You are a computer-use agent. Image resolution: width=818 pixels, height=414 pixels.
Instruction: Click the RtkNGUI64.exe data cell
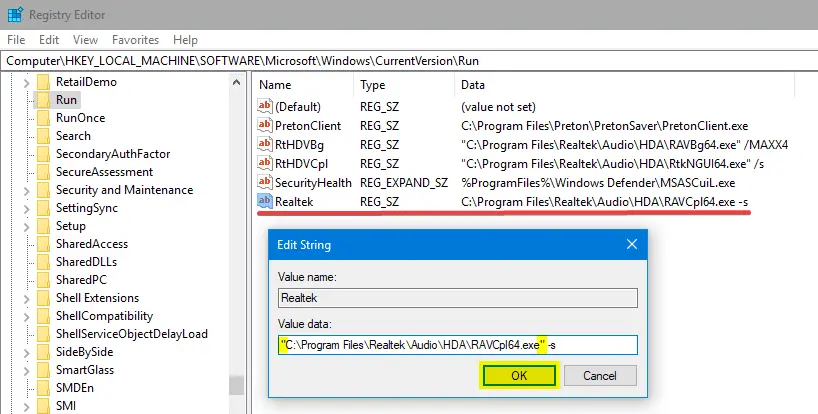click(x=612, y=164)
